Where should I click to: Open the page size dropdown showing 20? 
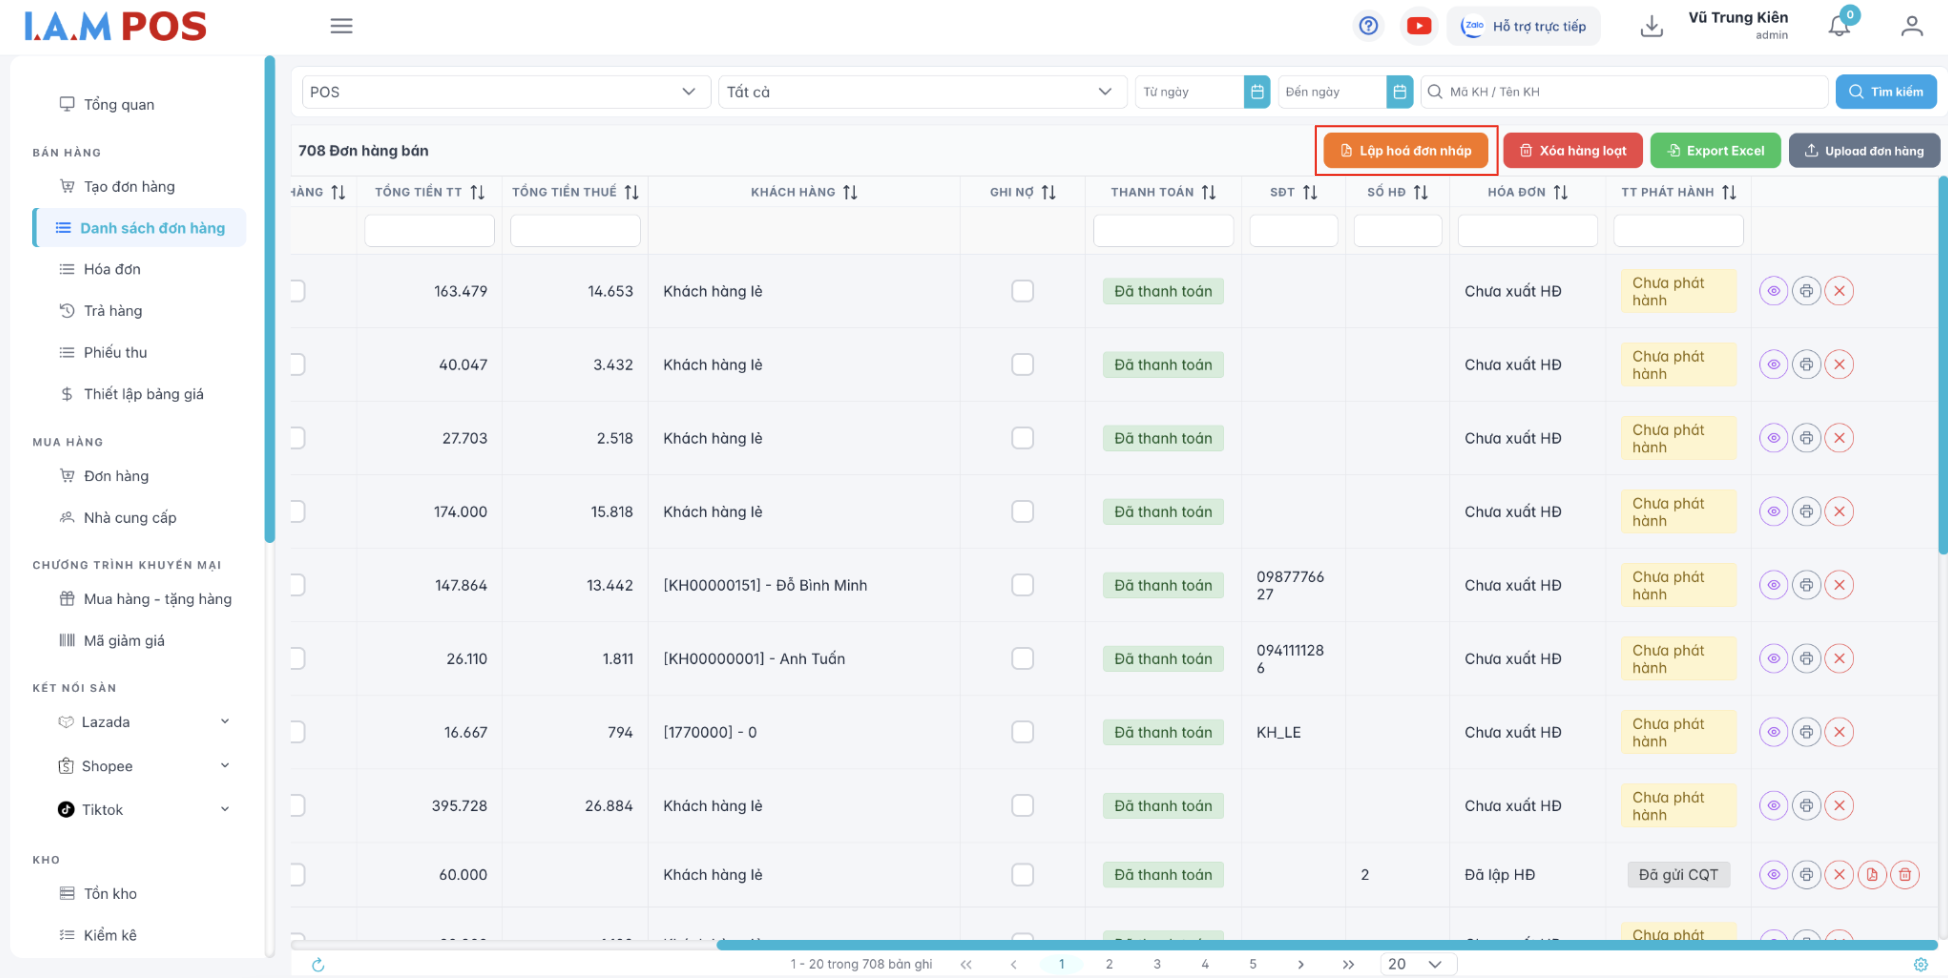(1417, 964)
